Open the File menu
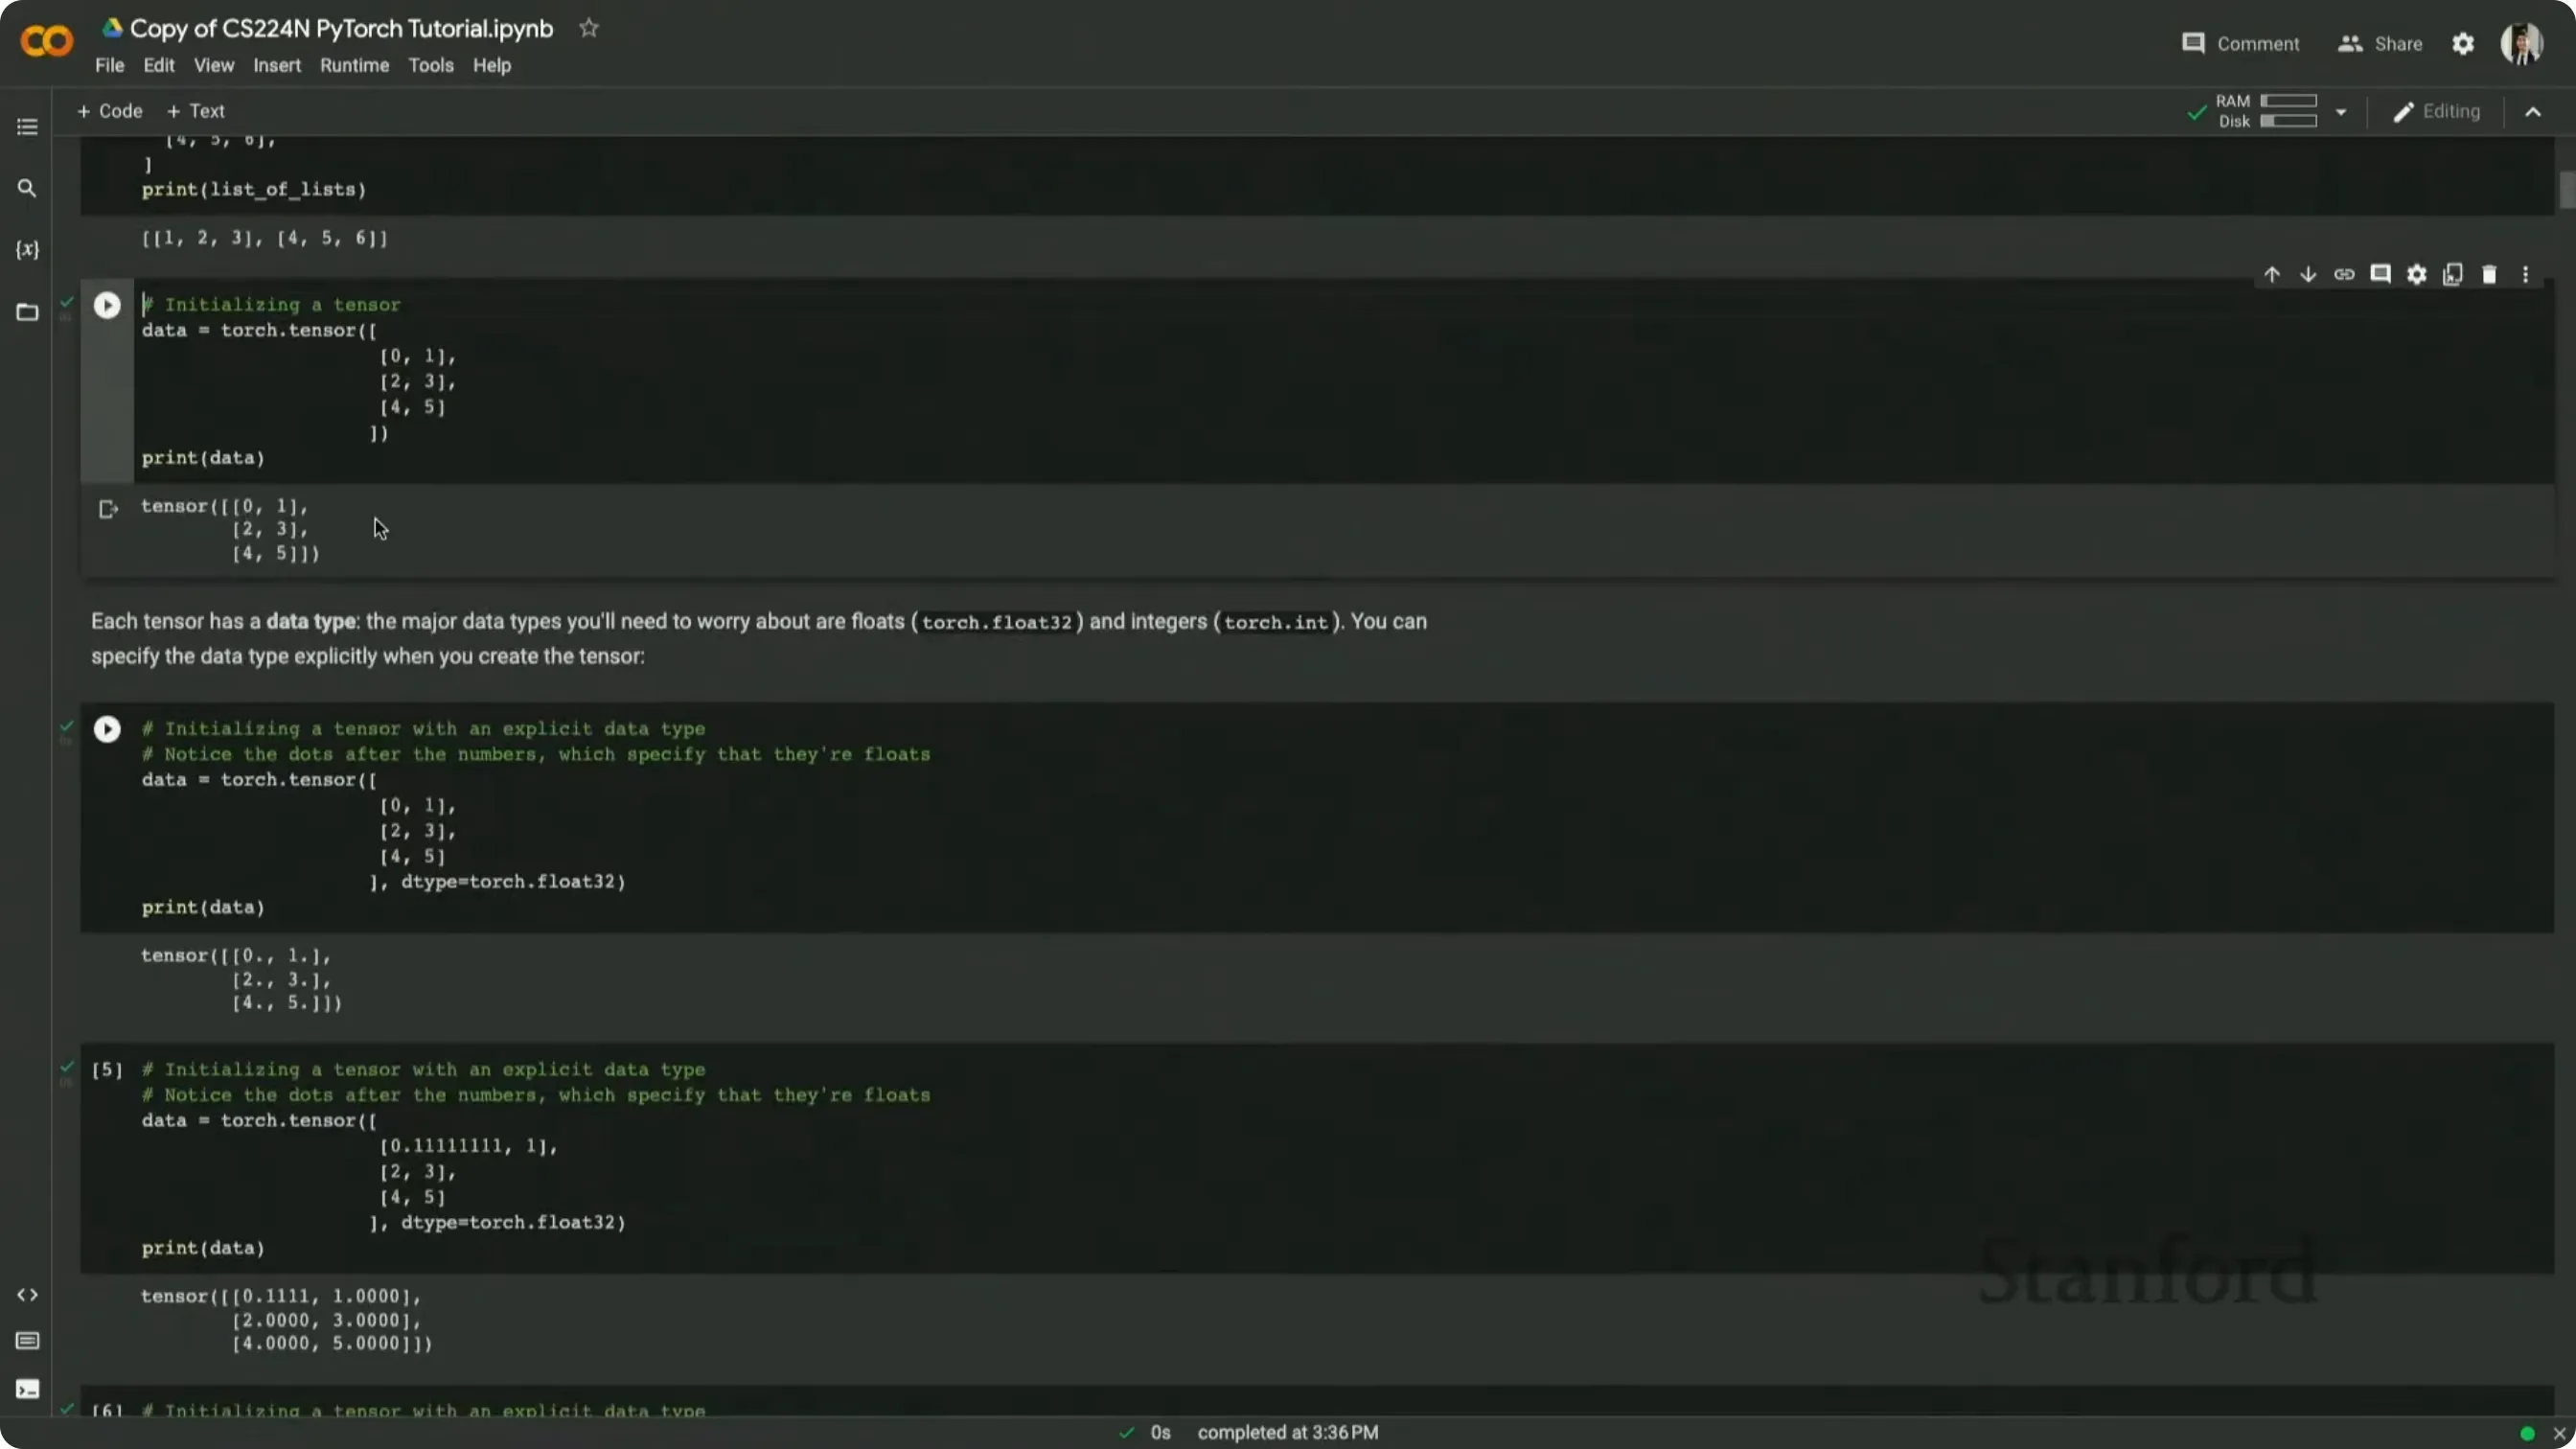 [109, 65]
